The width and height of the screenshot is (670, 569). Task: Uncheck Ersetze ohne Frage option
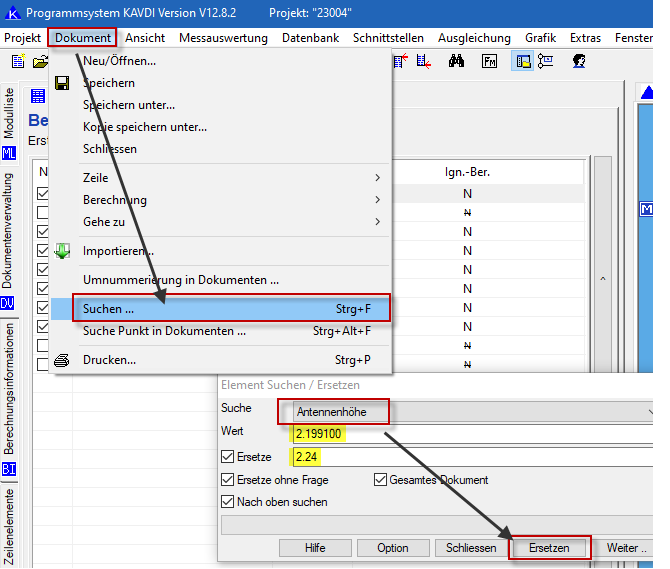pos(227,480)
